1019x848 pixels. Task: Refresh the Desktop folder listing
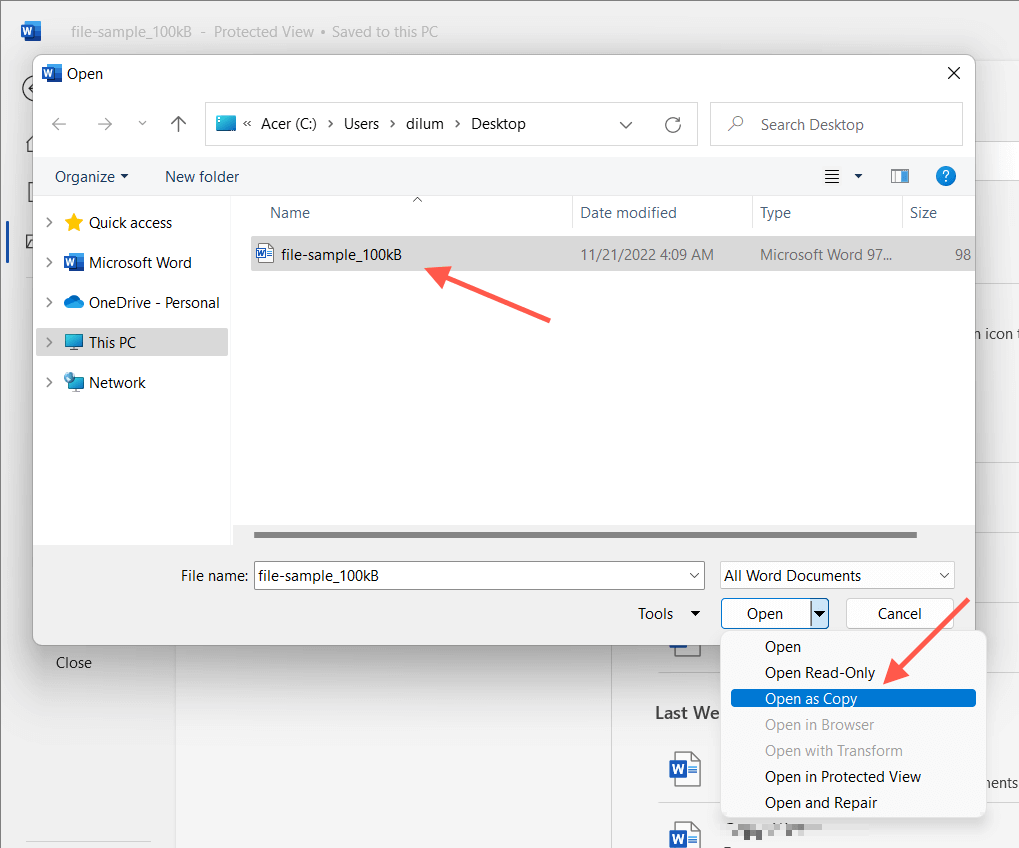(673, 124)
